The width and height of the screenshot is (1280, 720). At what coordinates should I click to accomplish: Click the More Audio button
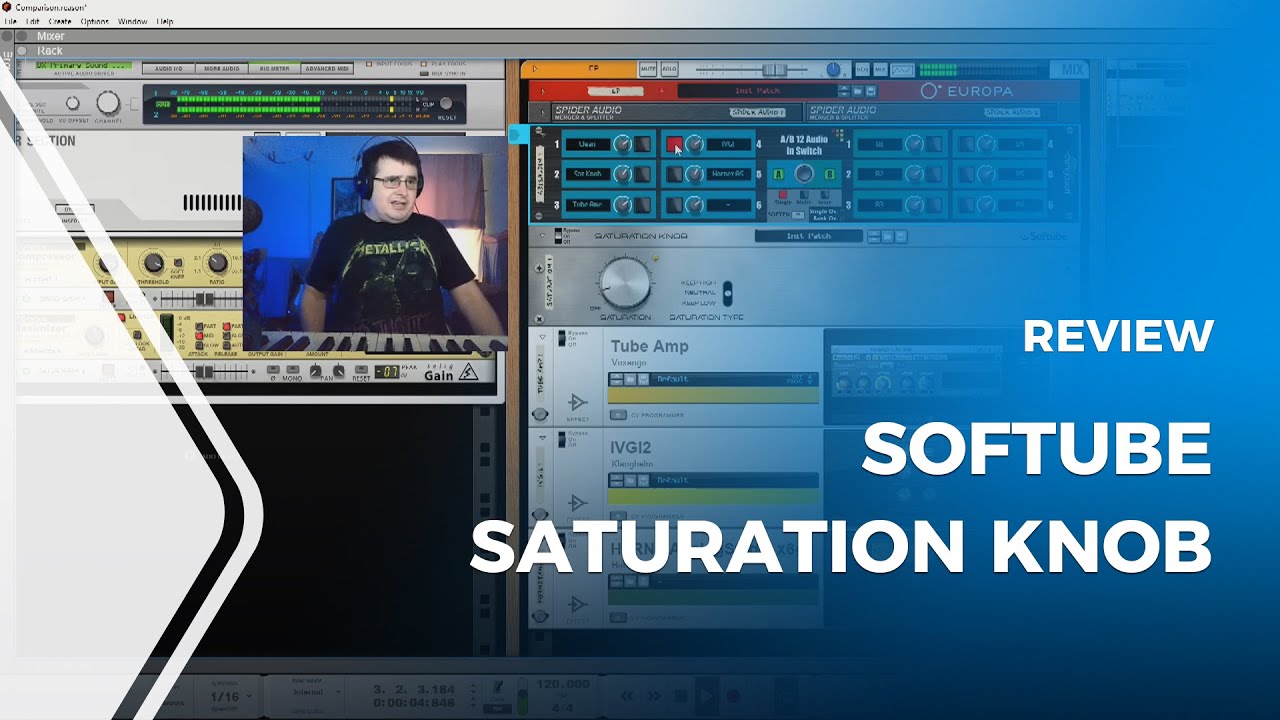[x=221, y=69]
